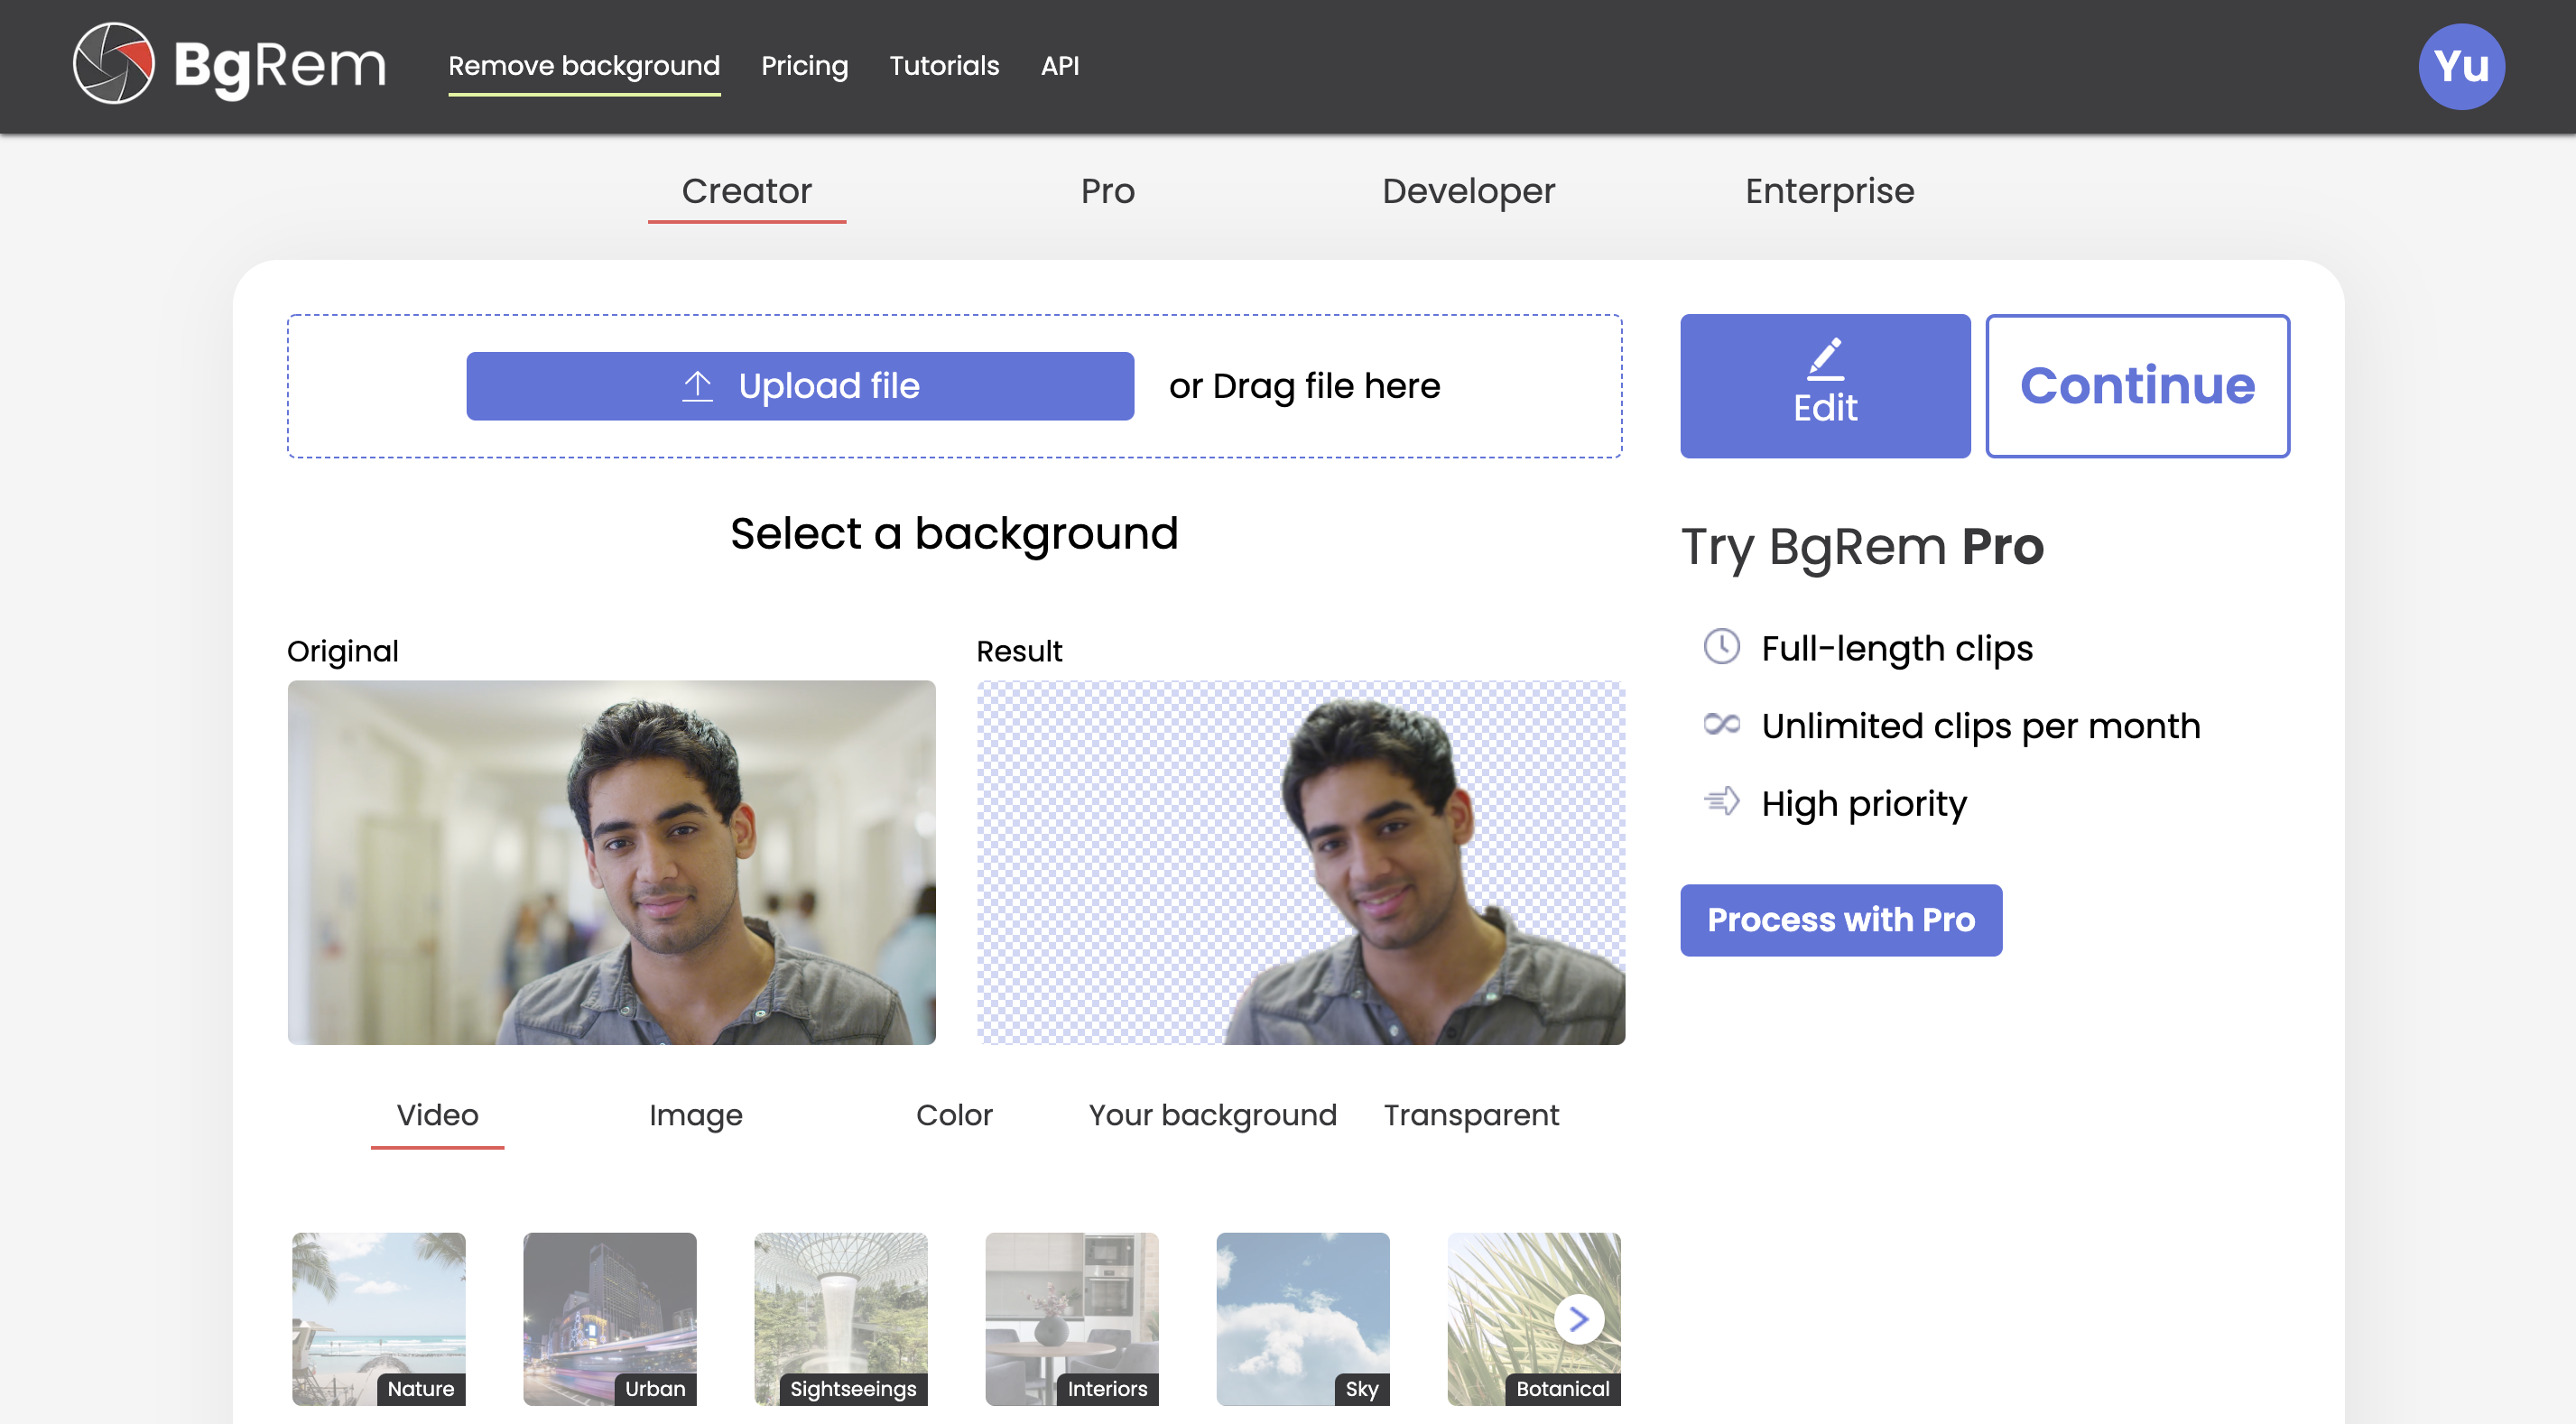This screenshot has width=2576, height=1424.
Task: Click the clock icon beside Full-length clips
Action: tap(1721, 647)
